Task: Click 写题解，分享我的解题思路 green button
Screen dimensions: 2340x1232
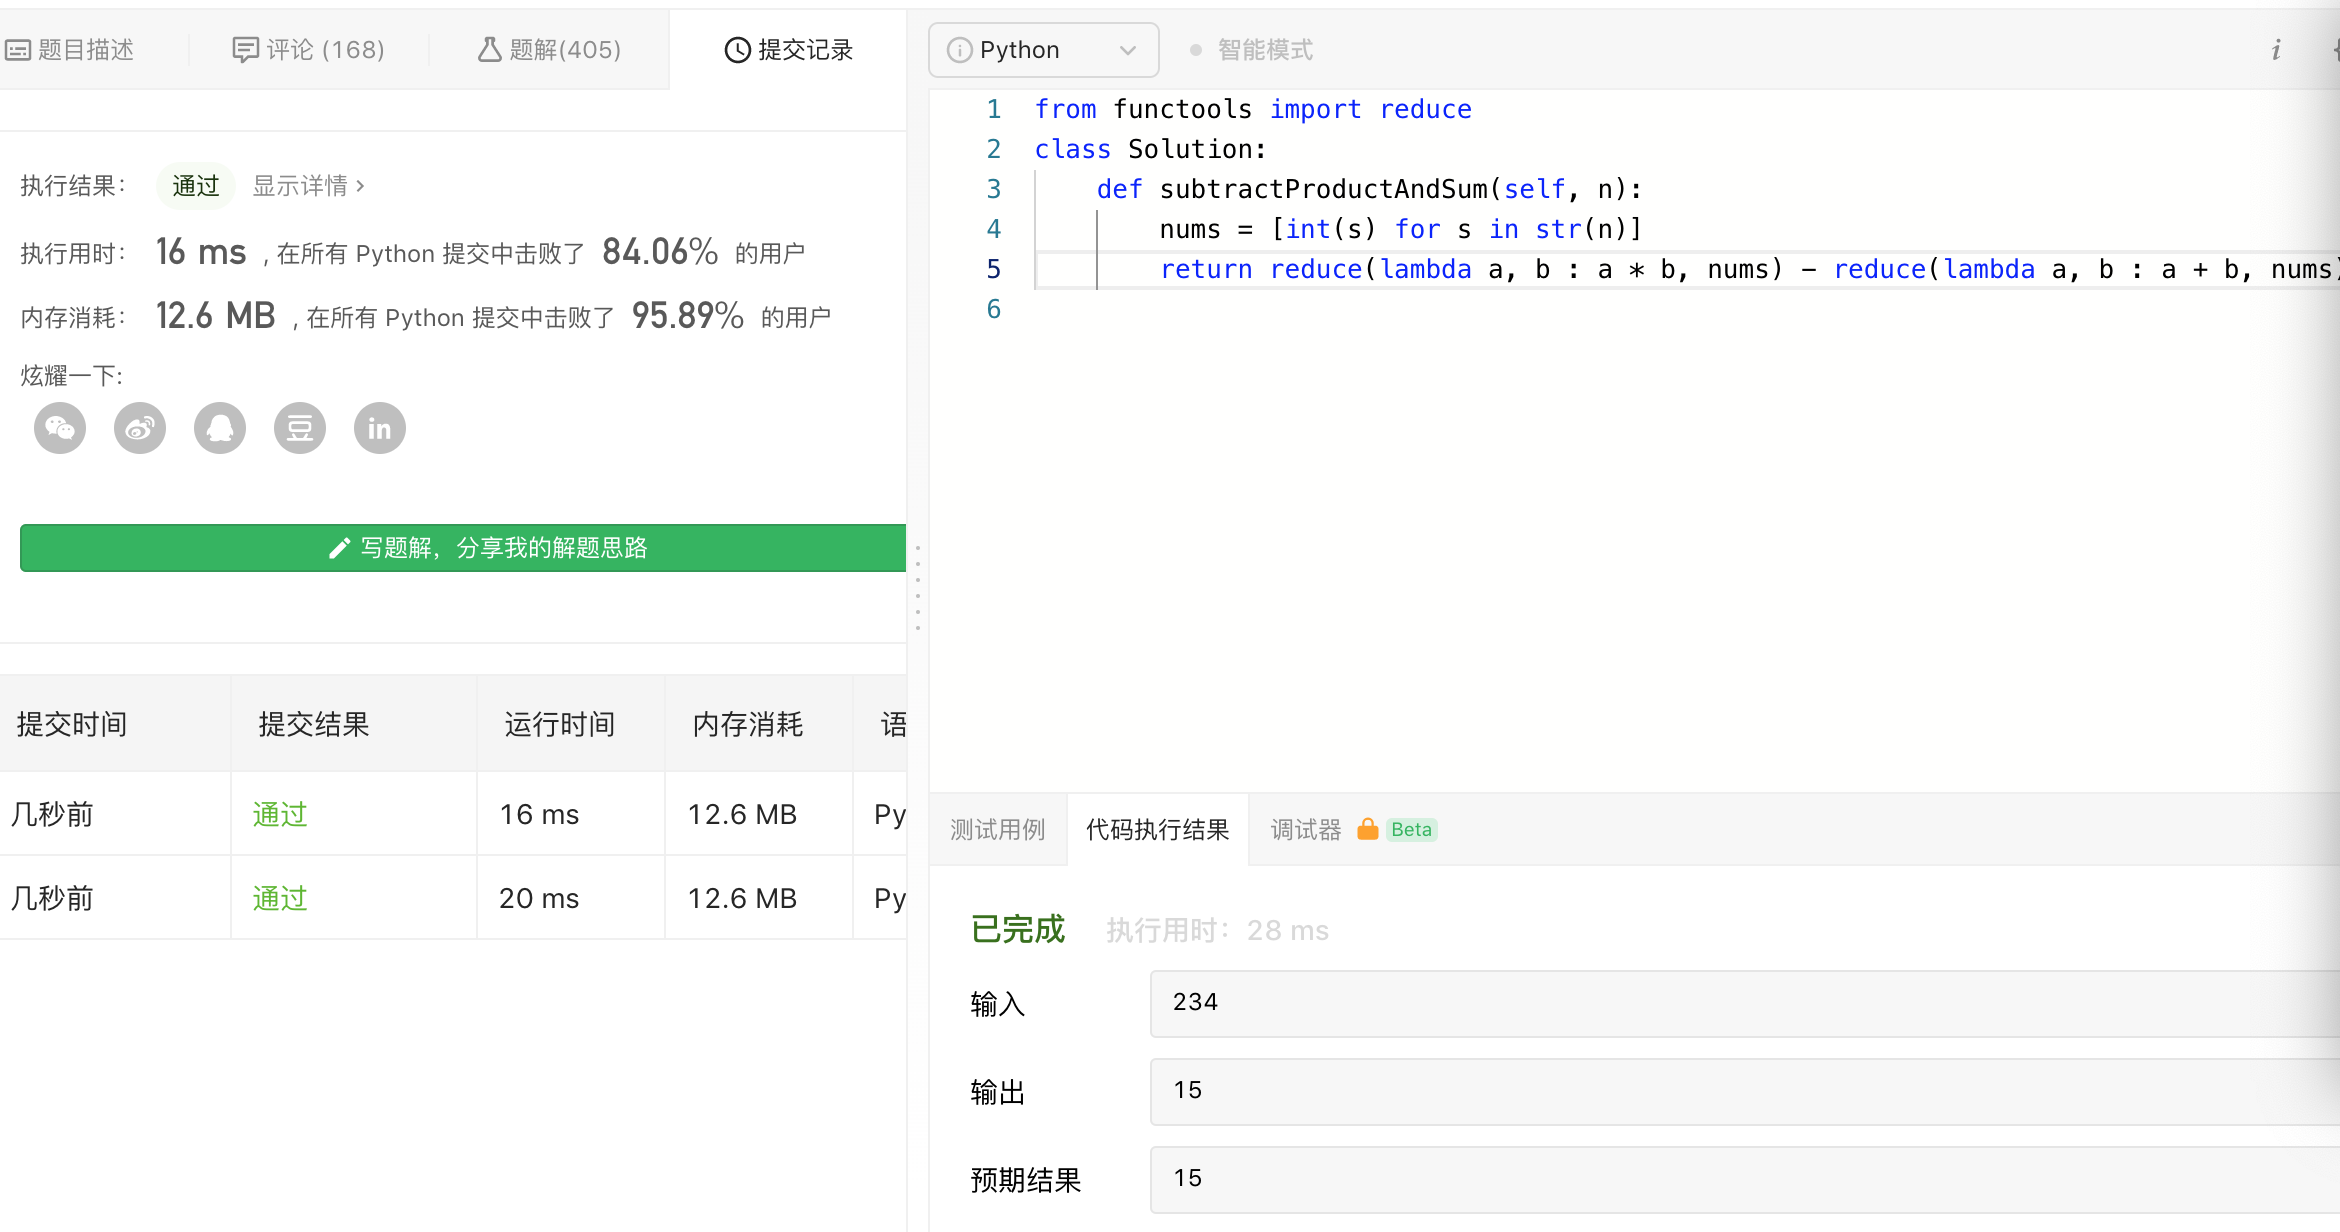Action: 463,548
